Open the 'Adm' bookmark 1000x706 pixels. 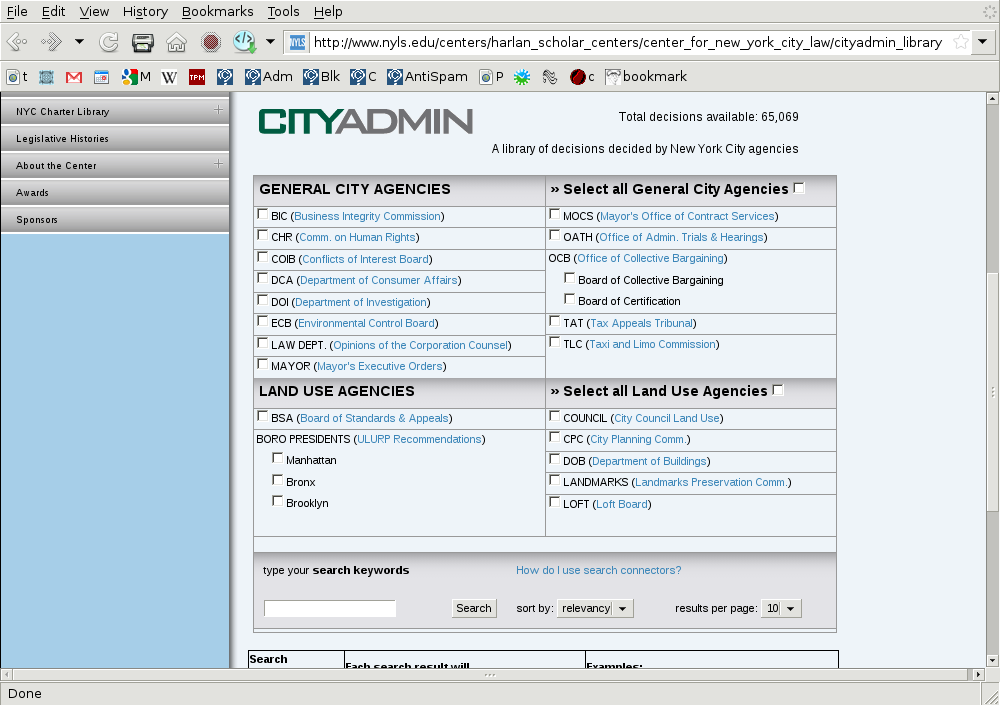[269, 77]
